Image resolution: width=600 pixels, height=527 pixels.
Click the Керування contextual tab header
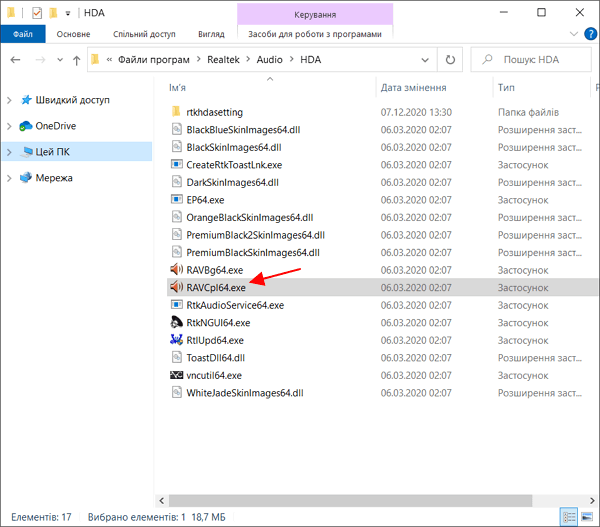pyautogui.click(x=315, y=15)
